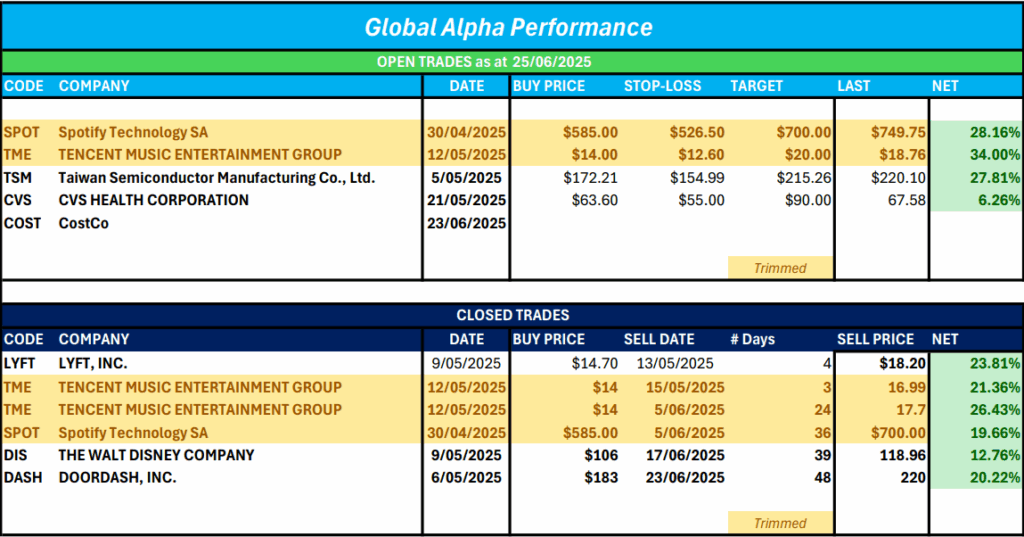Click the $749.75 last price cell
This screenshot has width=1024, height=537.
pos(898,132)
